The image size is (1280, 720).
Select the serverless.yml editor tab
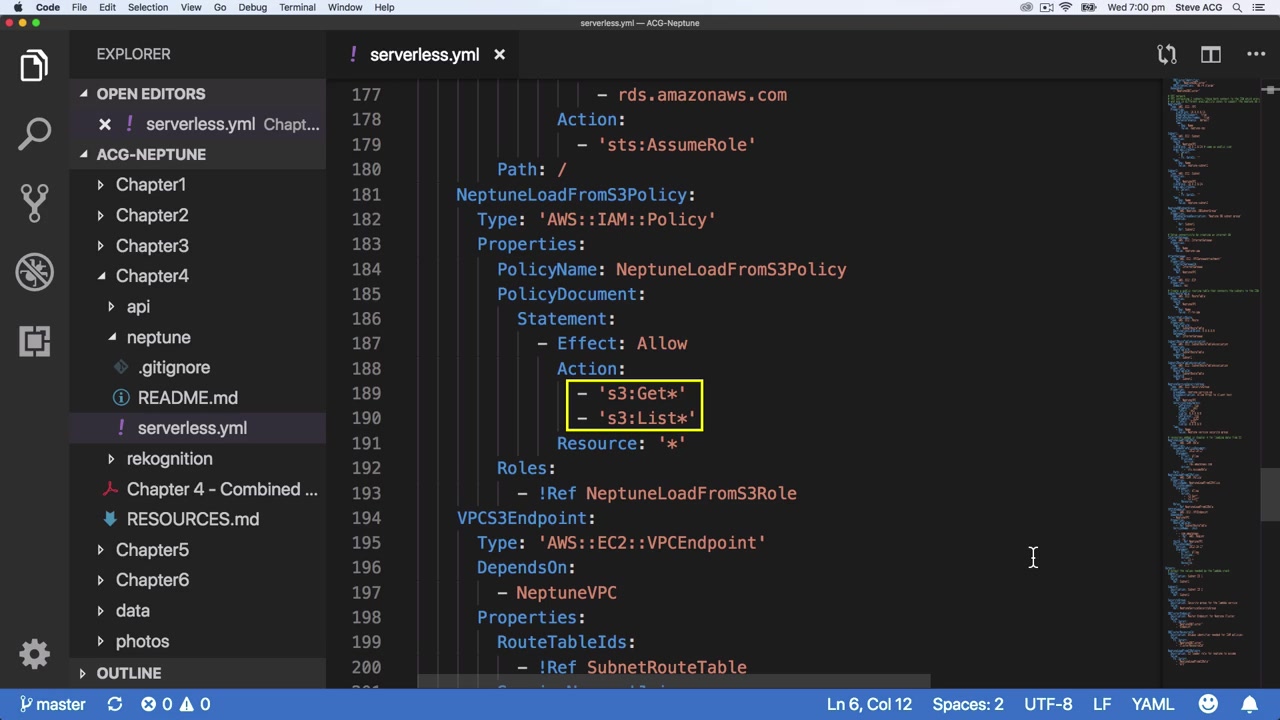click(x=424, y=55)
